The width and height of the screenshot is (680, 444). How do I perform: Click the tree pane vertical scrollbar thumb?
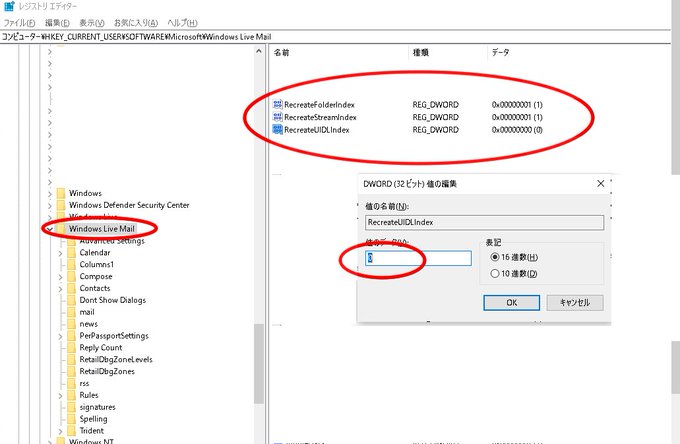tap(259, 363)
